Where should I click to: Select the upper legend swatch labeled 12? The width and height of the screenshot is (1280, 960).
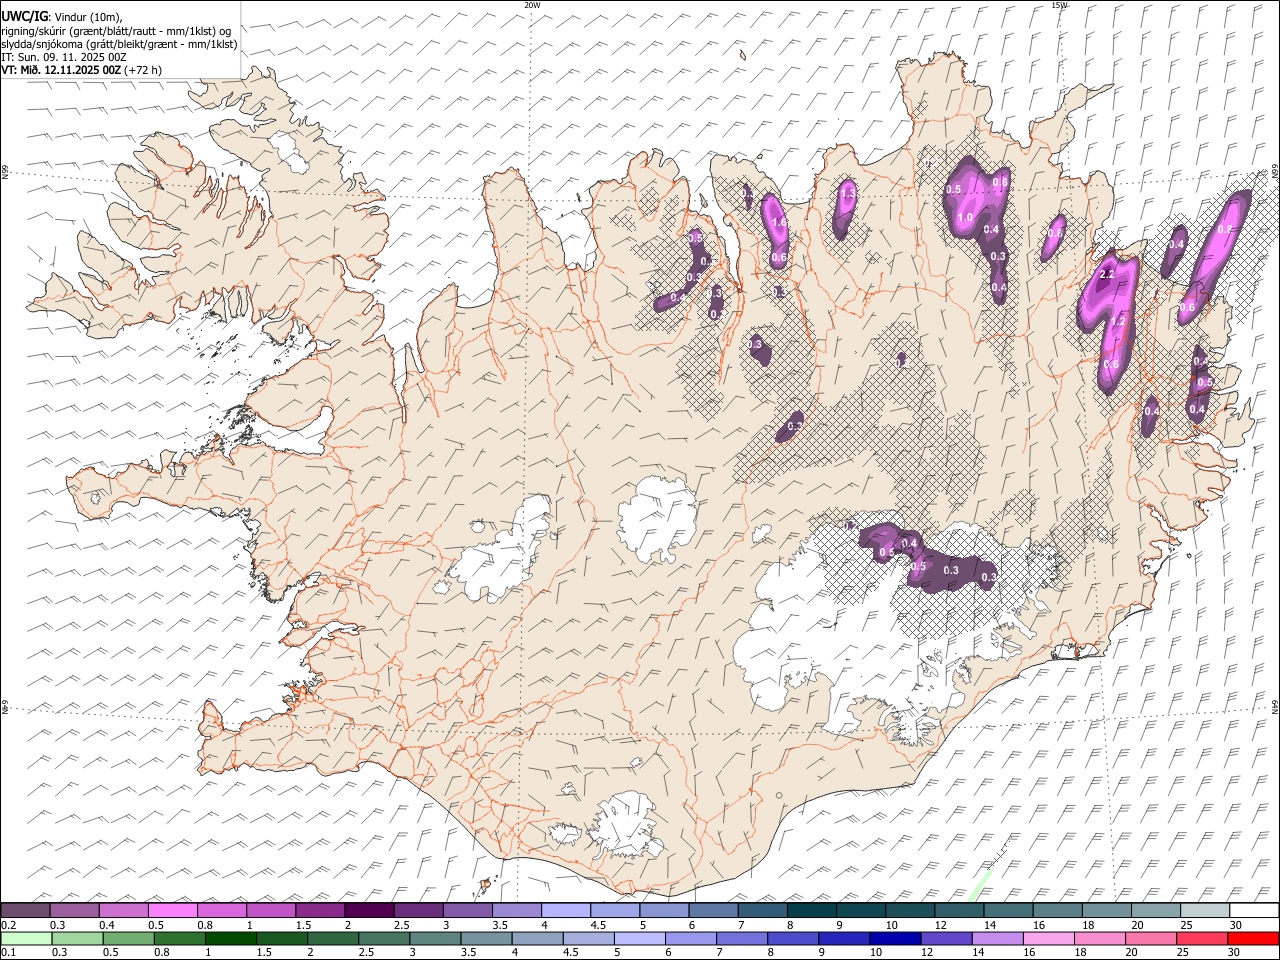(958, 910)
